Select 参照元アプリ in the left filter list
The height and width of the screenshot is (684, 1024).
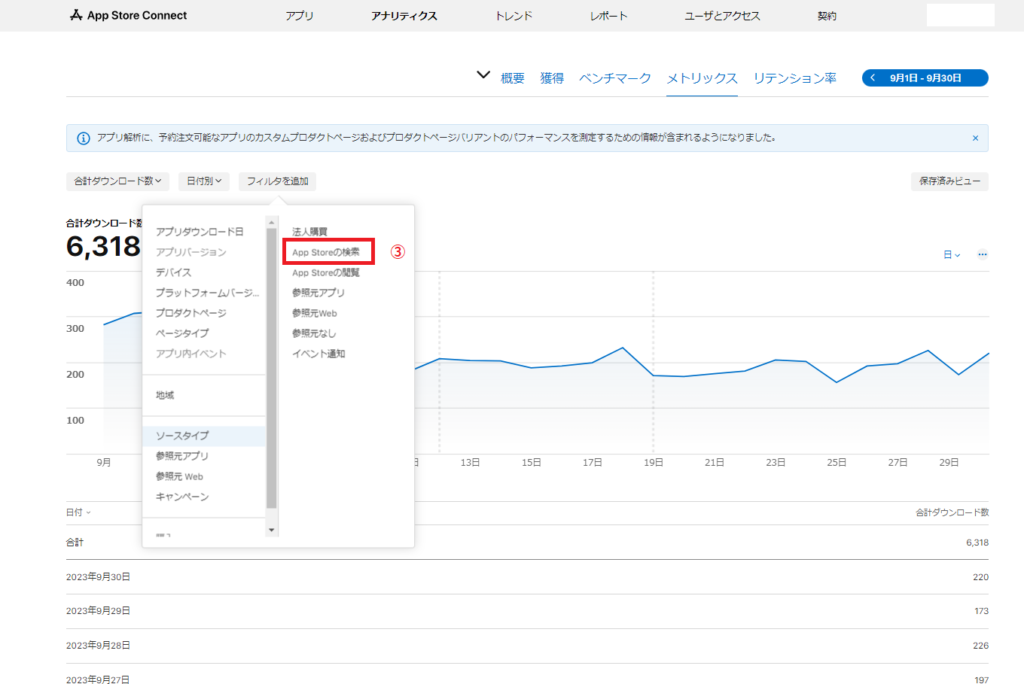click(182, 456)
